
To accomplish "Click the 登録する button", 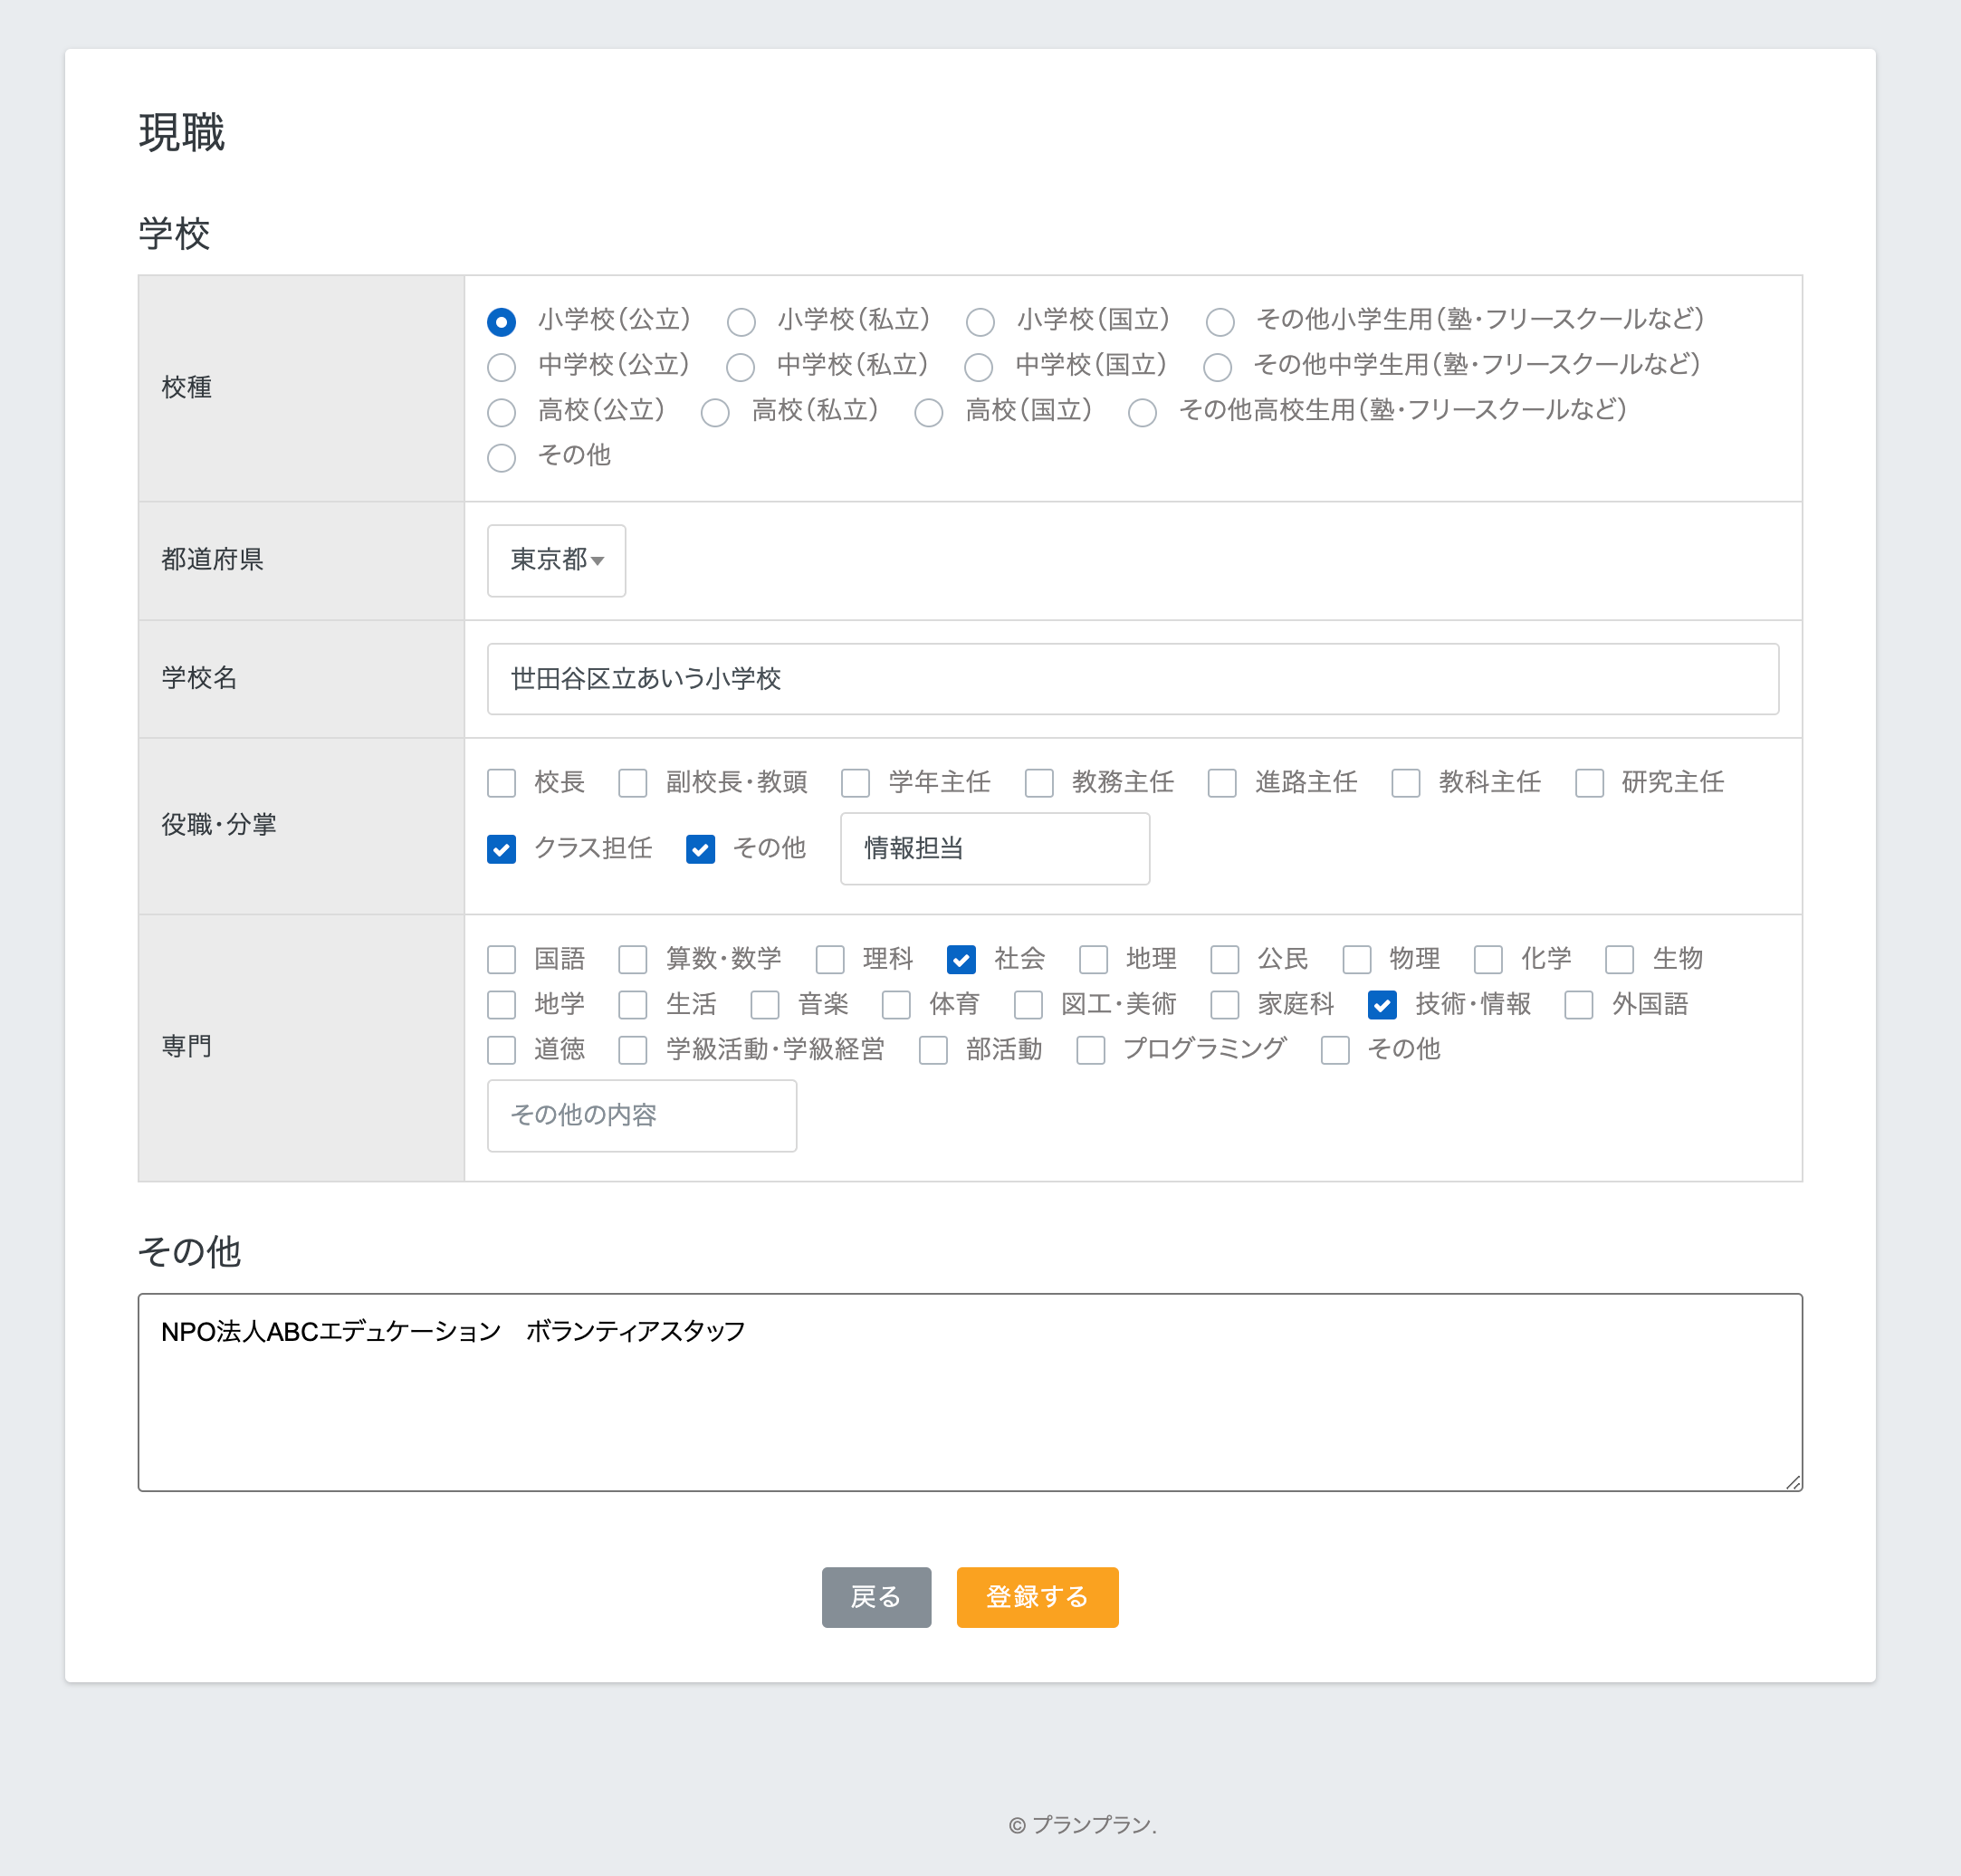I will 1037,1597.
